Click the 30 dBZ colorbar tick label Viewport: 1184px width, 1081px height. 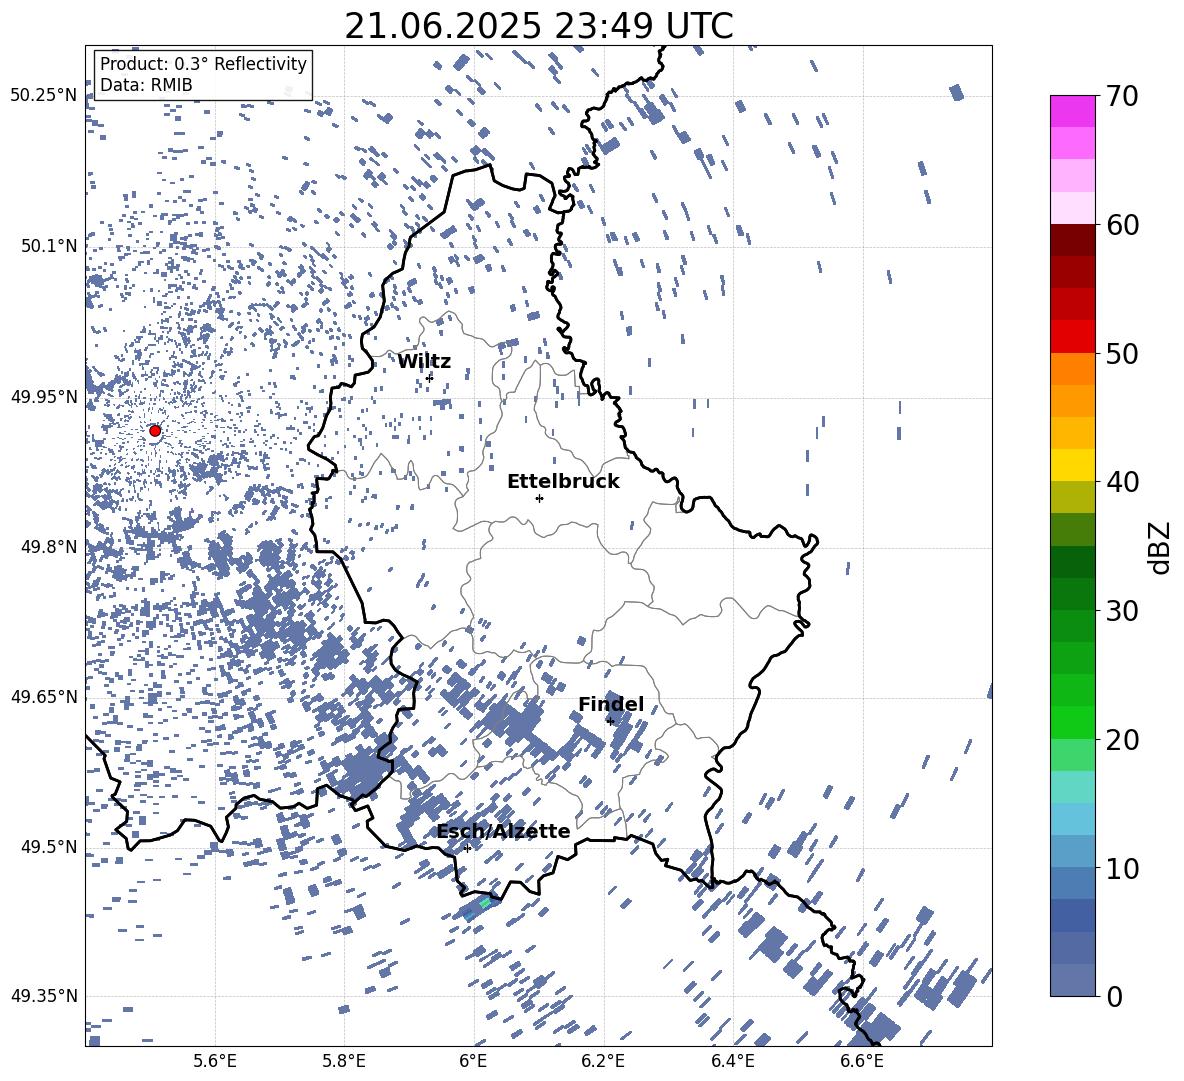point(1122,611)
